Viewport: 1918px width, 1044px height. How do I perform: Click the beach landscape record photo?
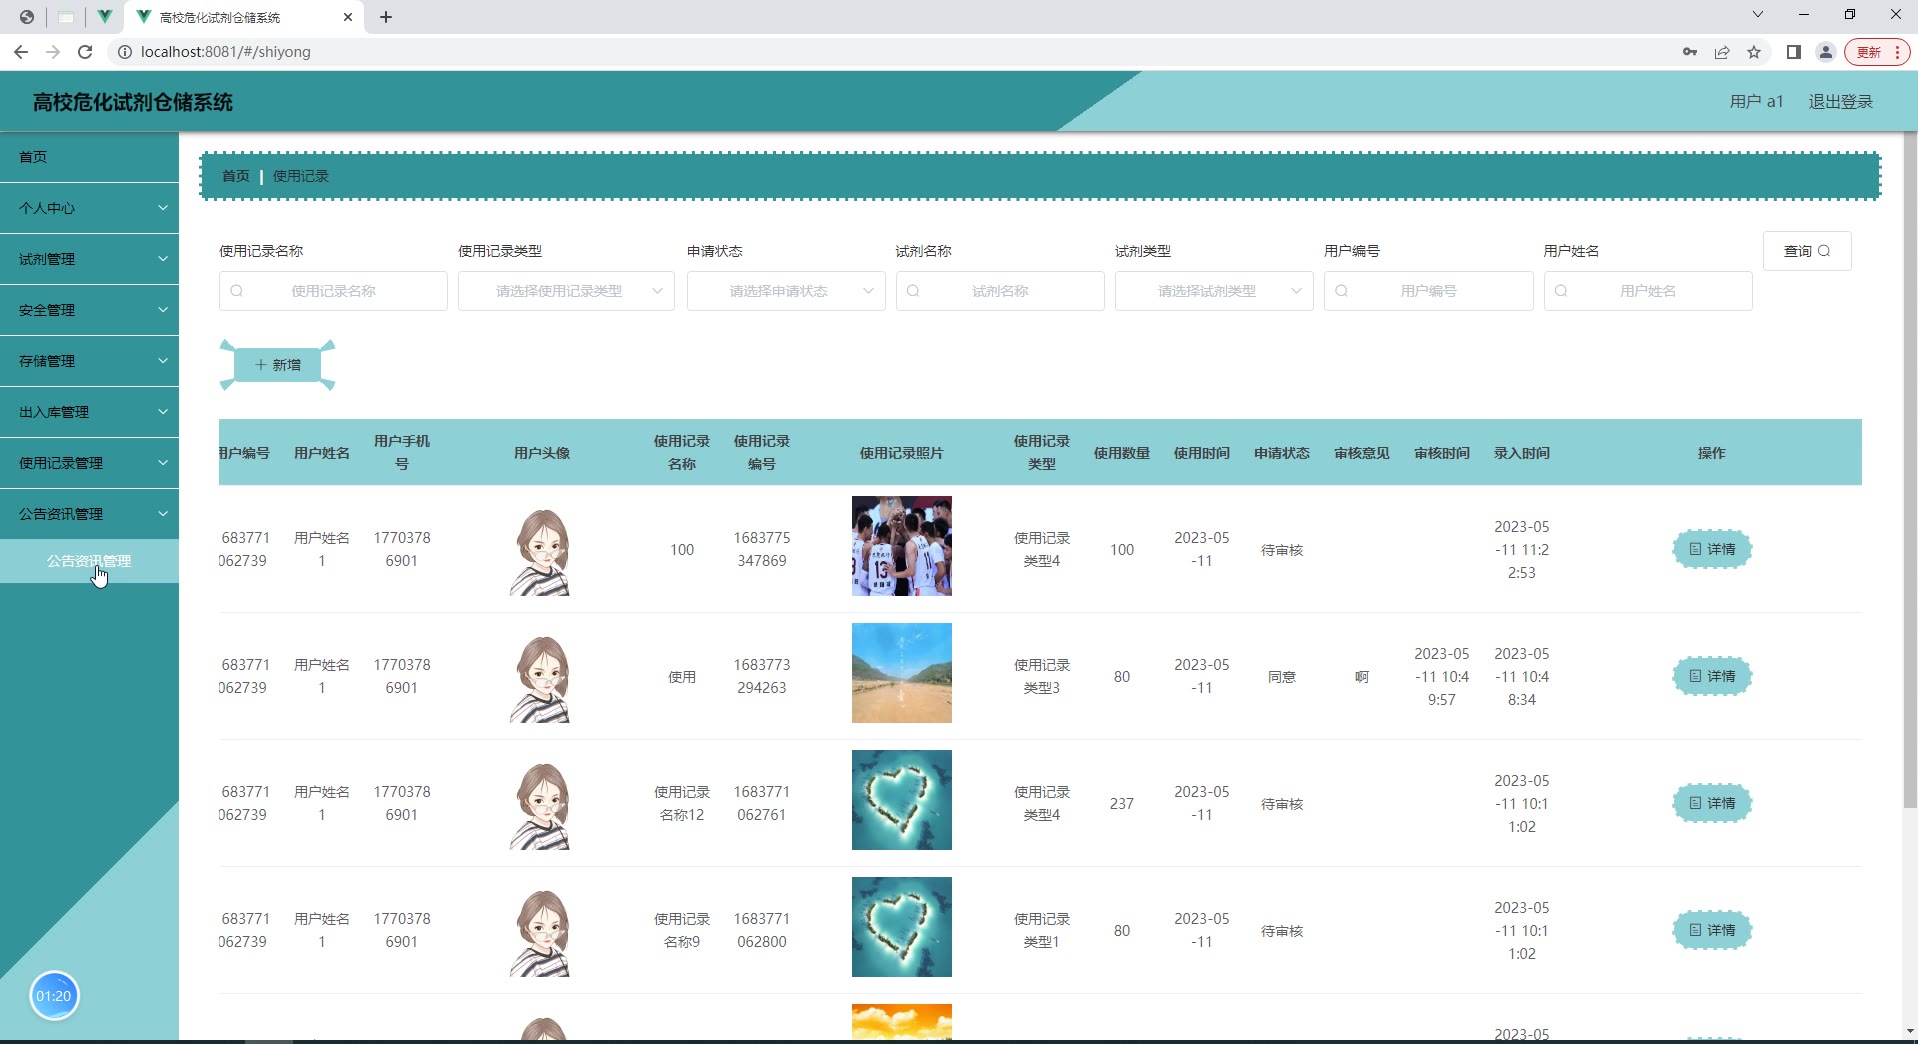coord(902,673)
